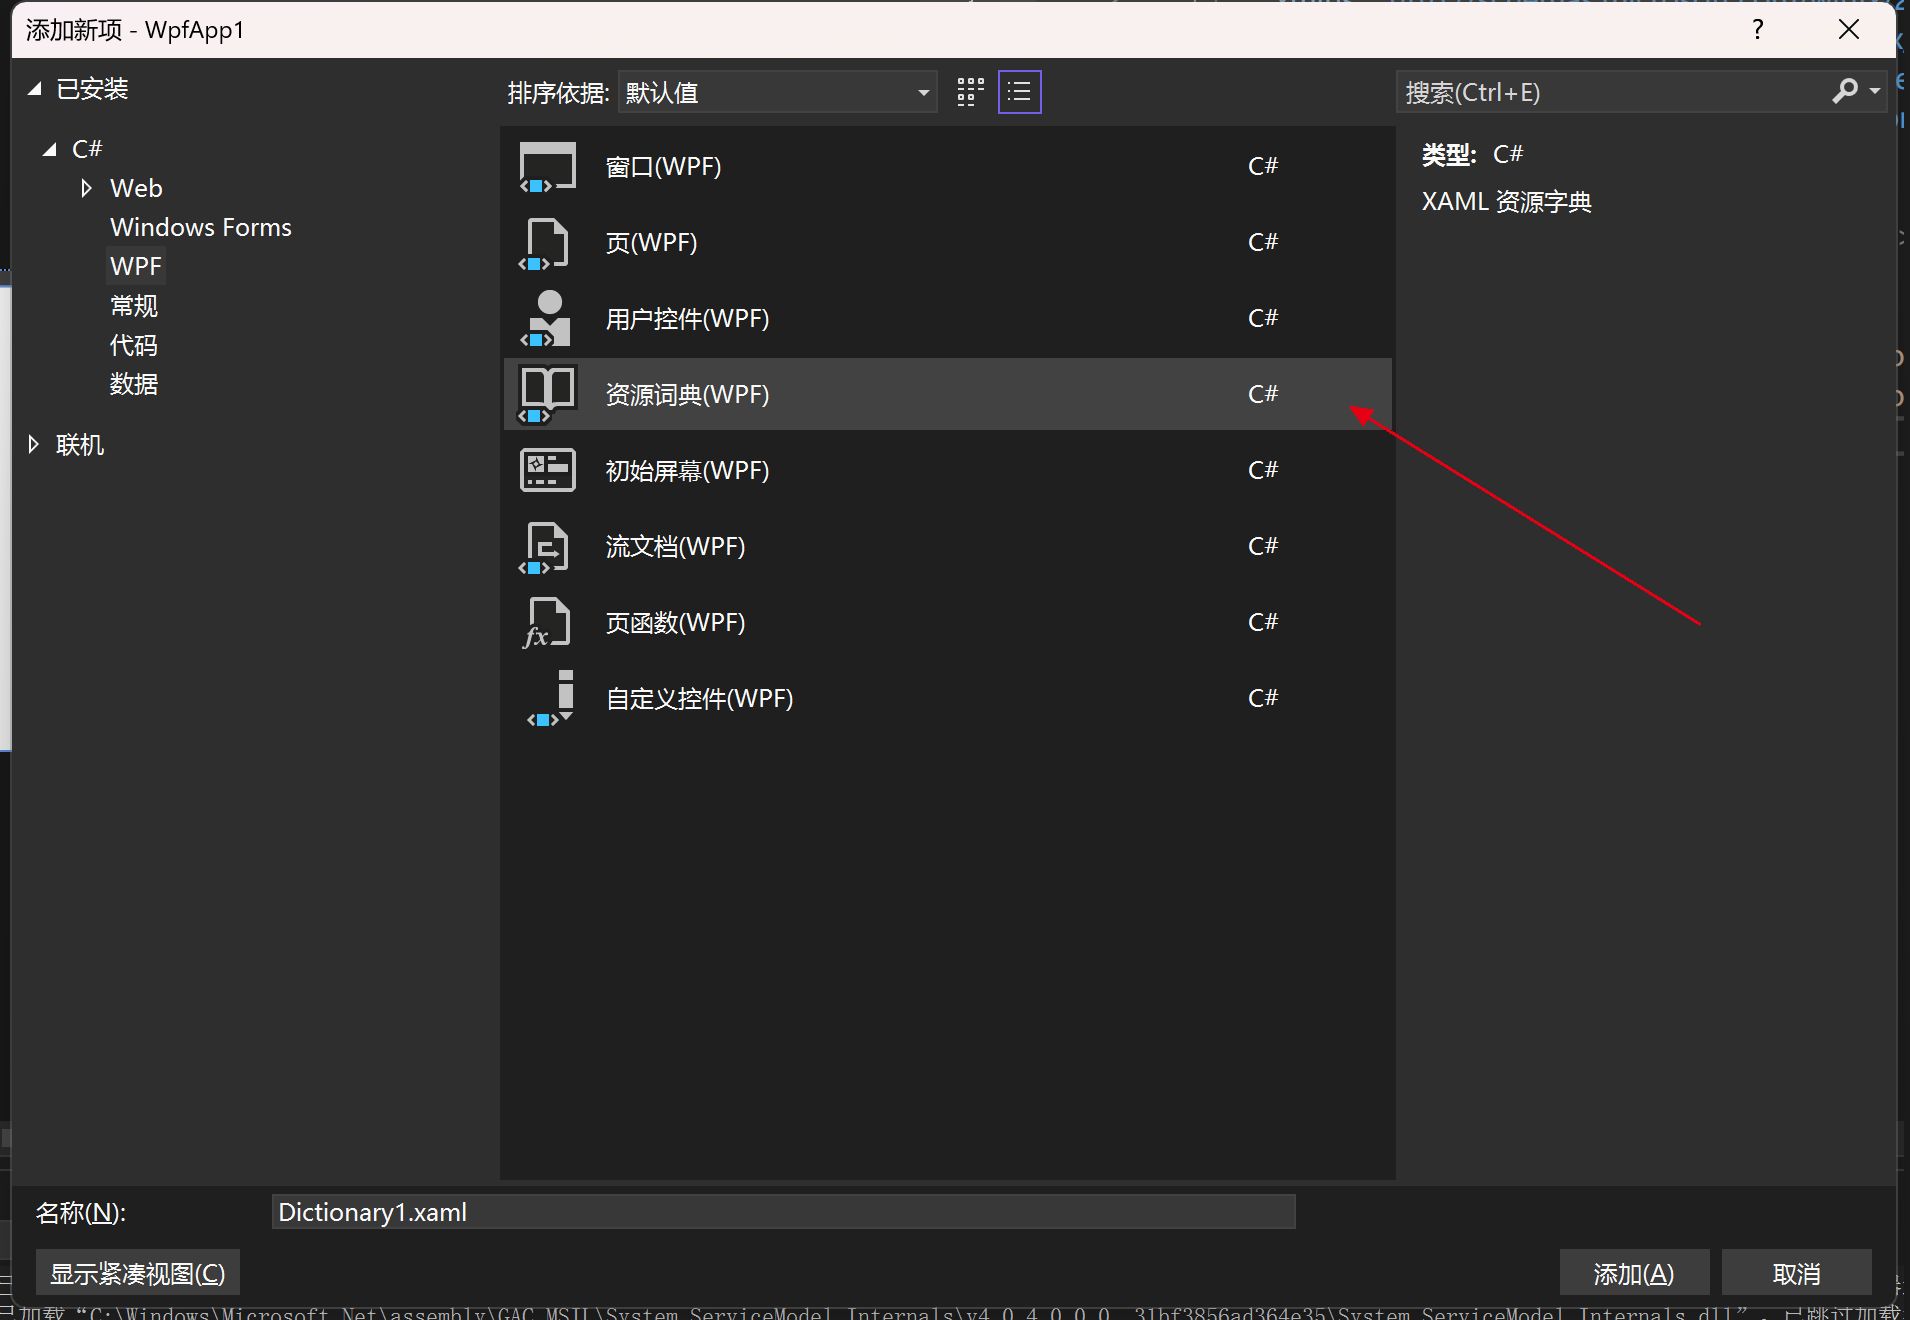The width and height of the screenshot is (1910, 1320).
Task: Click the 取消 button
Action: click(x=1796, y=1273)
